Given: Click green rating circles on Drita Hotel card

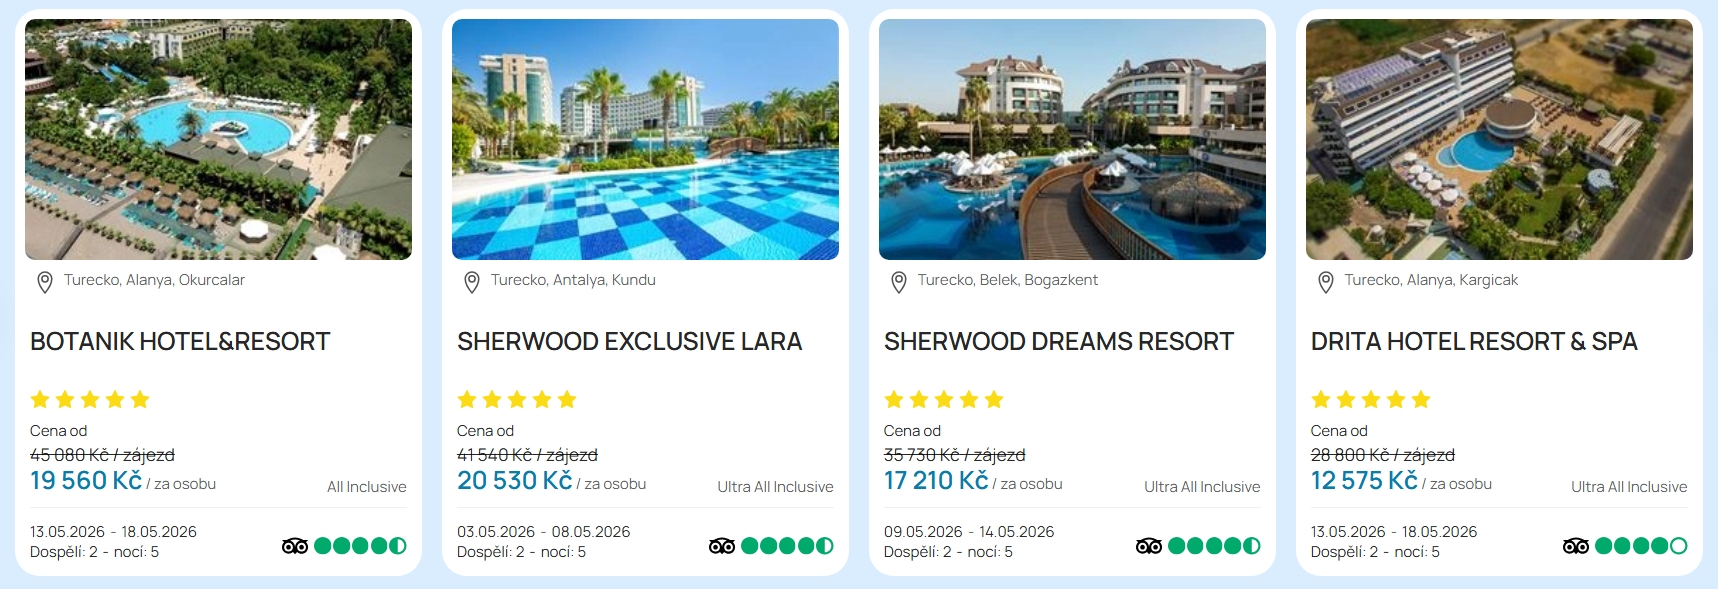Looking at the screenshot, I should pyautogui.click(x=1641, y=546).
